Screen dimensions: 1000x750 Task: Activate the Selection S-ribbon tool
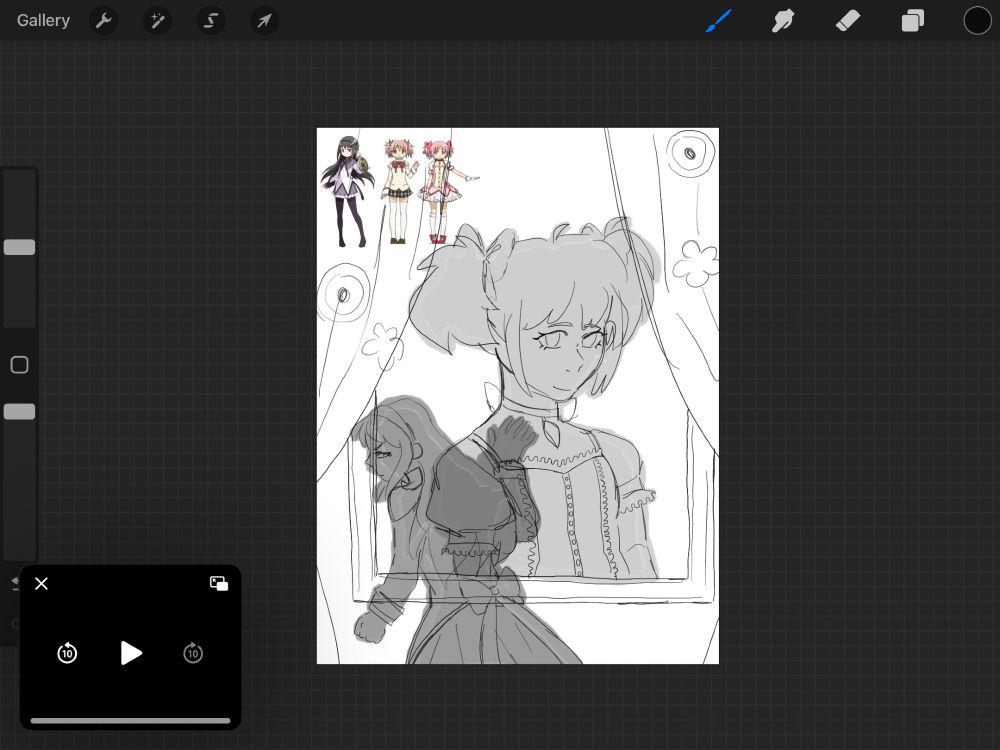coord(210,21)
